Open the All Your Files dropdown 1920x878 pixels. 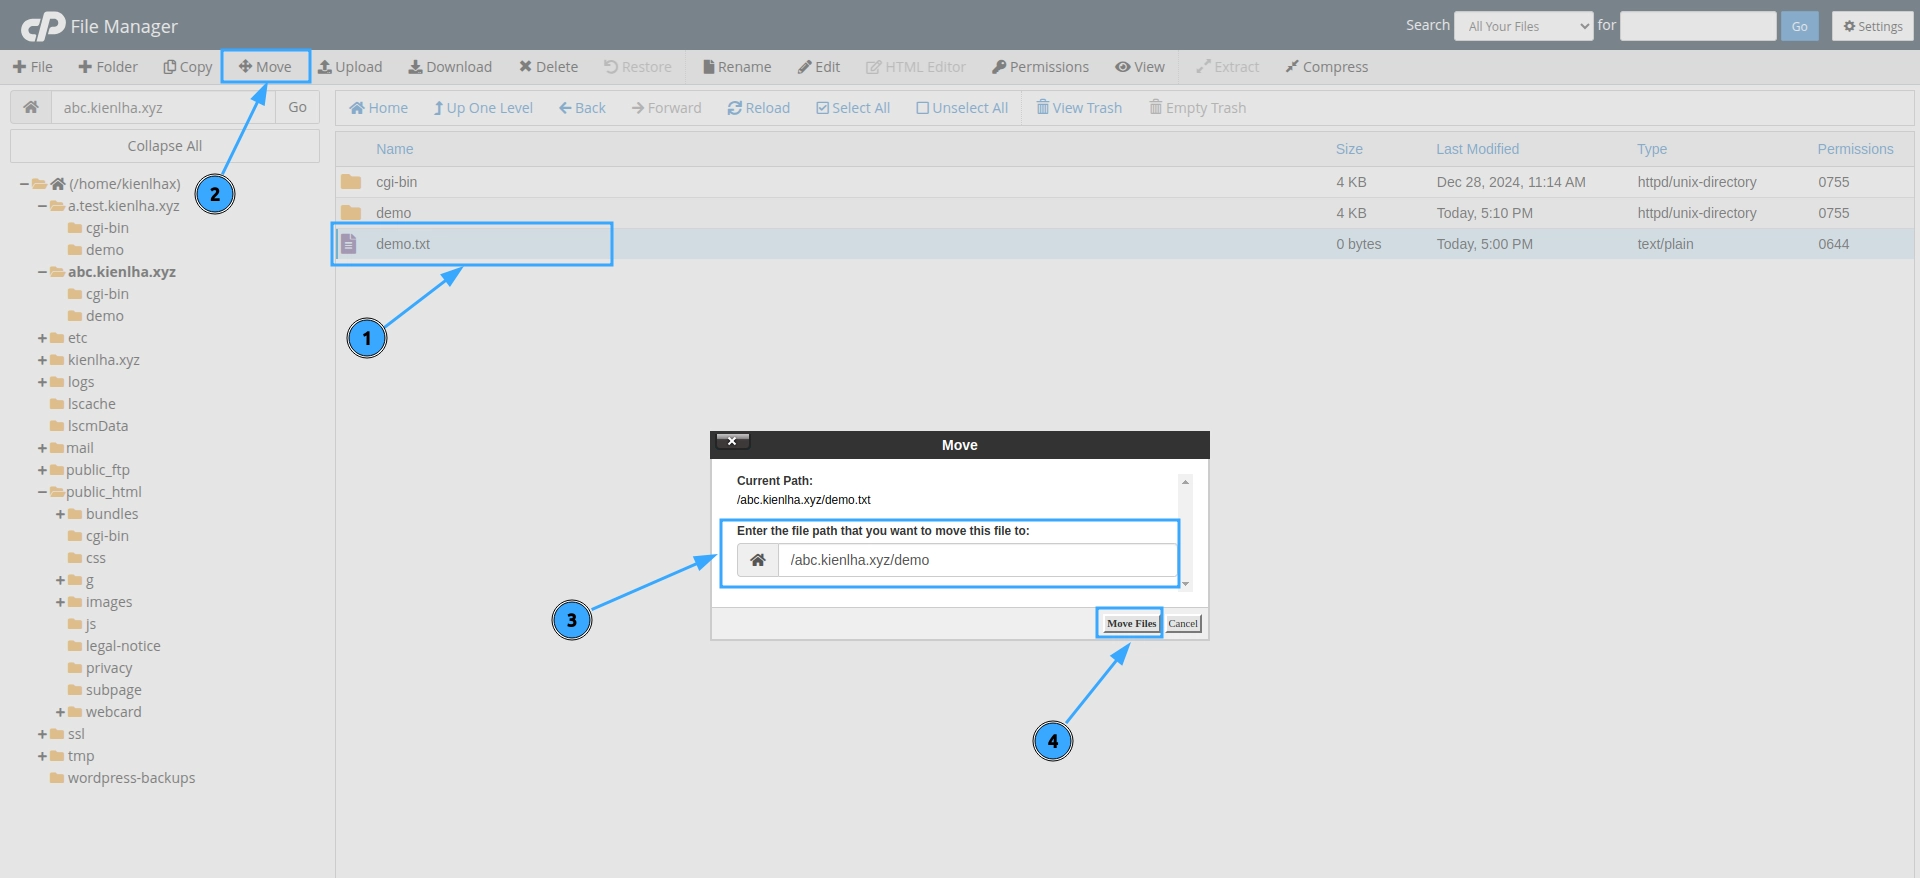(x=1524, y=26)
